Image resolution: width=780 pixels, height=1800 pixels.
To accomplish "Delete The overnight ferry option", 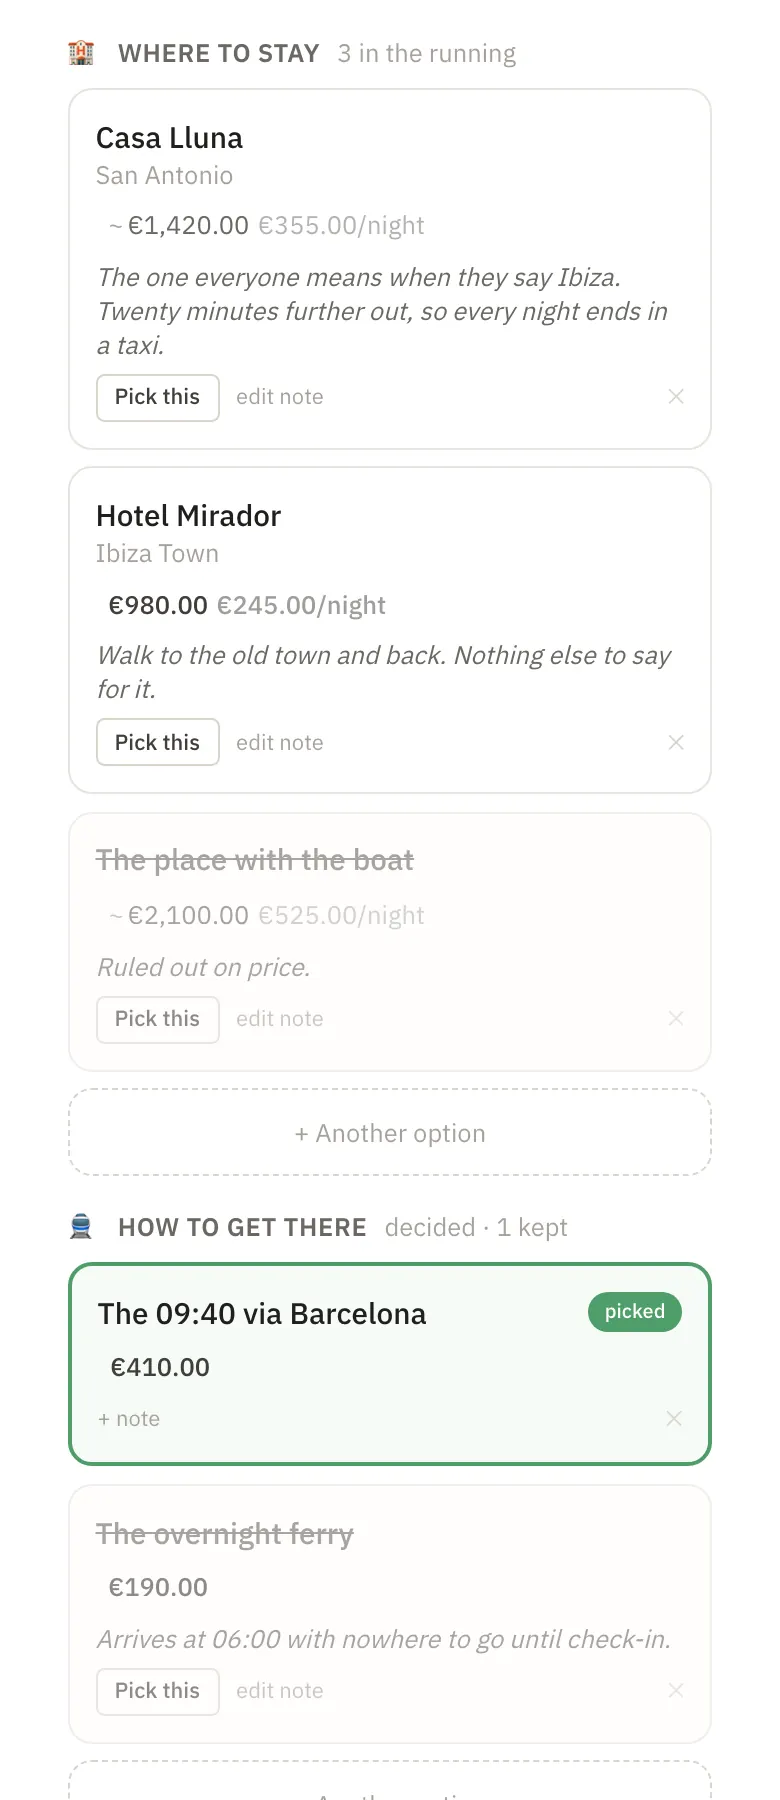I will click(x=676, y=1691).
